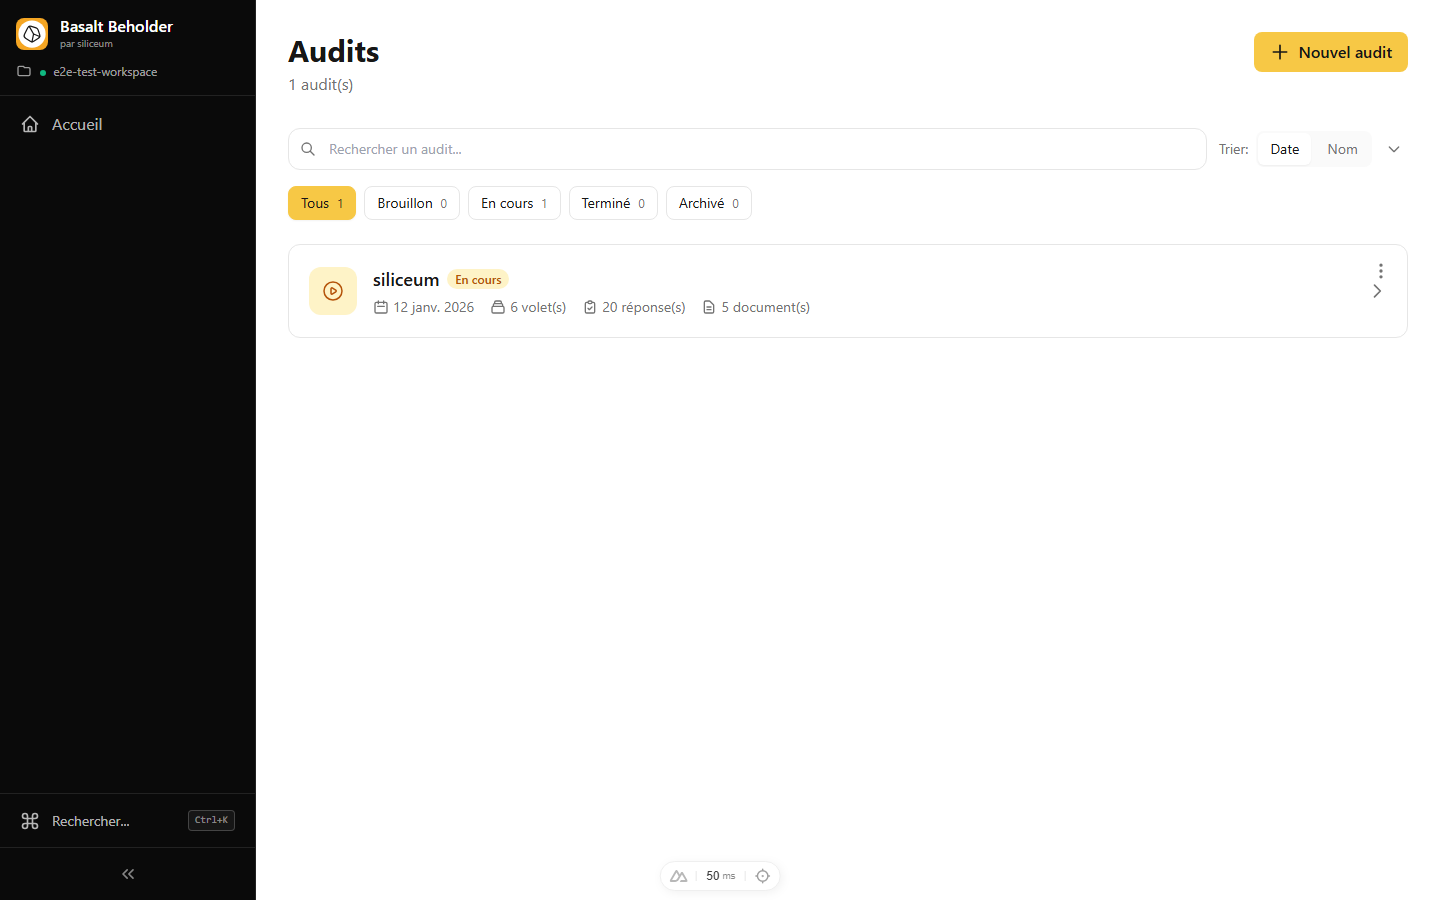Focus the Rechercher un audit search field
Image resolution: width=1440 pixels, height=900 pixels.
click(x=747, y=149)
